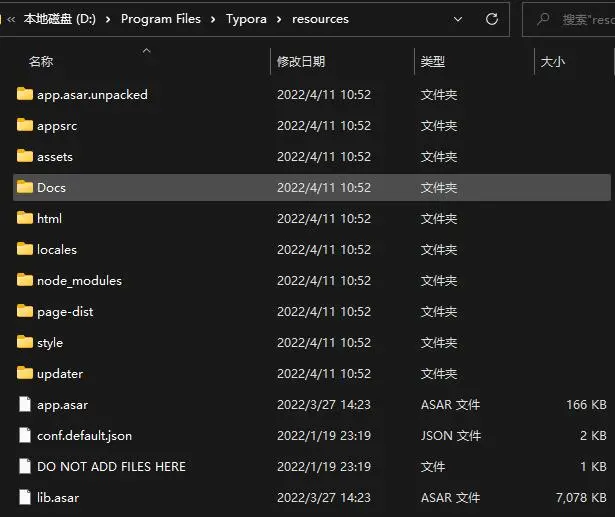Select the html folder name

tap(49, 218)
